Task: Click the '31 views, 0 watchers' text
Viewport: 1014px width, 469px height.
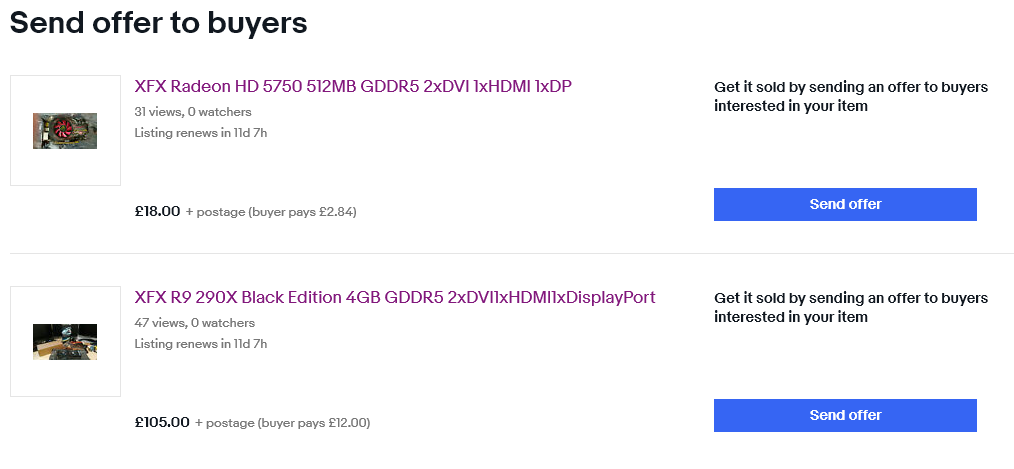Action: pyautogui.click(x=193, y=112)
